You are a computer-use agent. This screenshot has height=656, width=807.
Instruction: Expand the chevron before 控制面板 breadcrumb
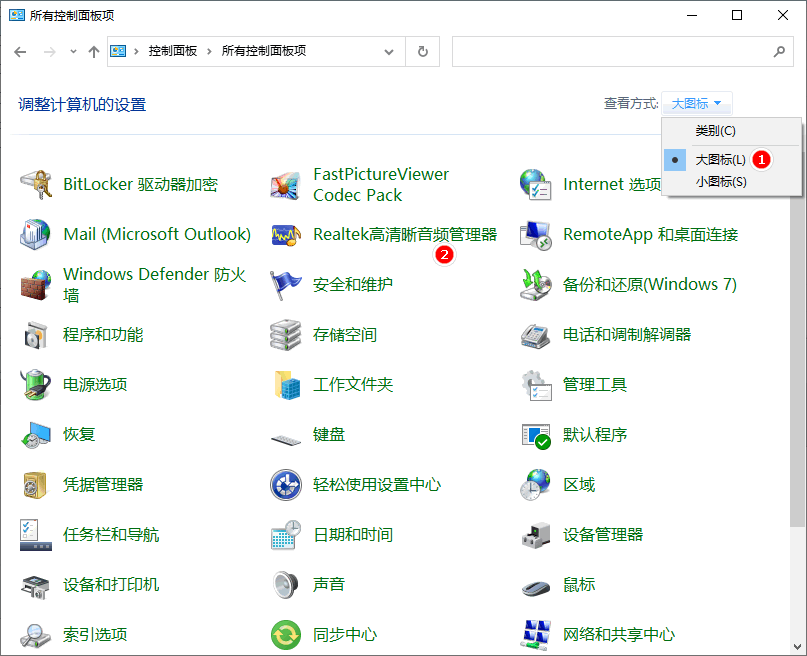point(136,51)
